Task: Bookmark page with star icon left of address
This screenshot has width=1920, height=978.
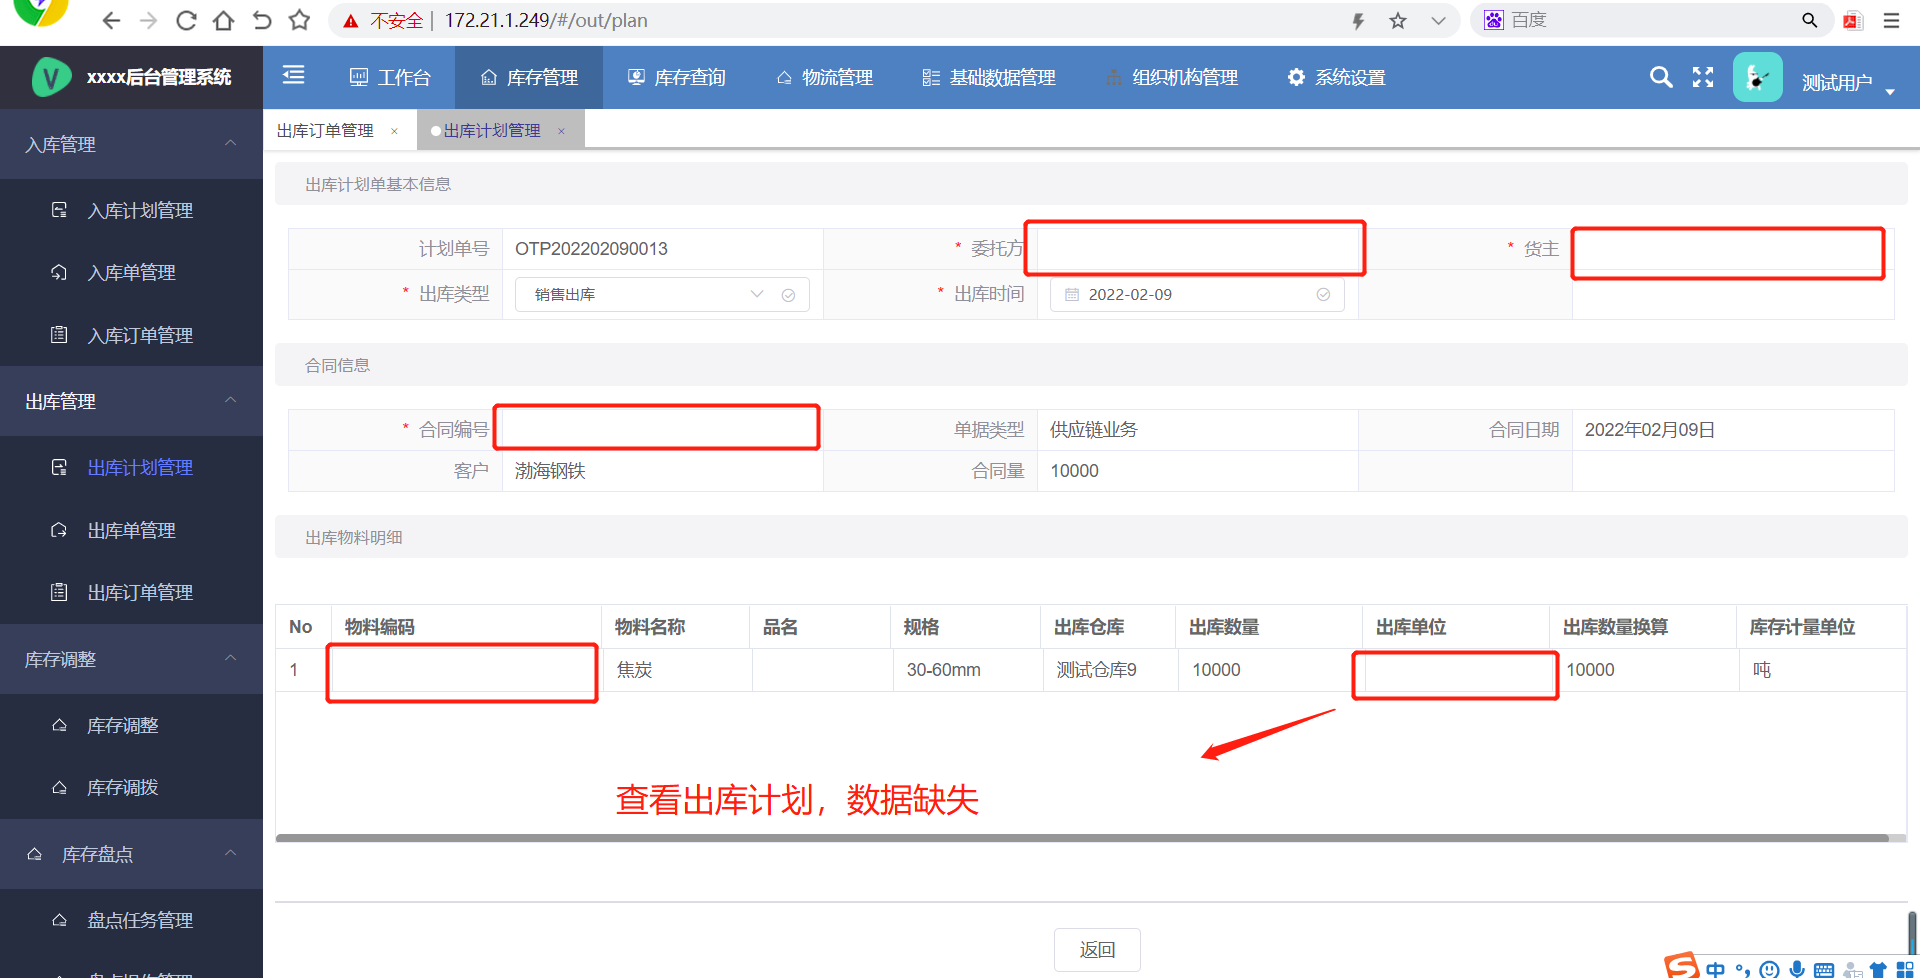Action: coord(299,20)
